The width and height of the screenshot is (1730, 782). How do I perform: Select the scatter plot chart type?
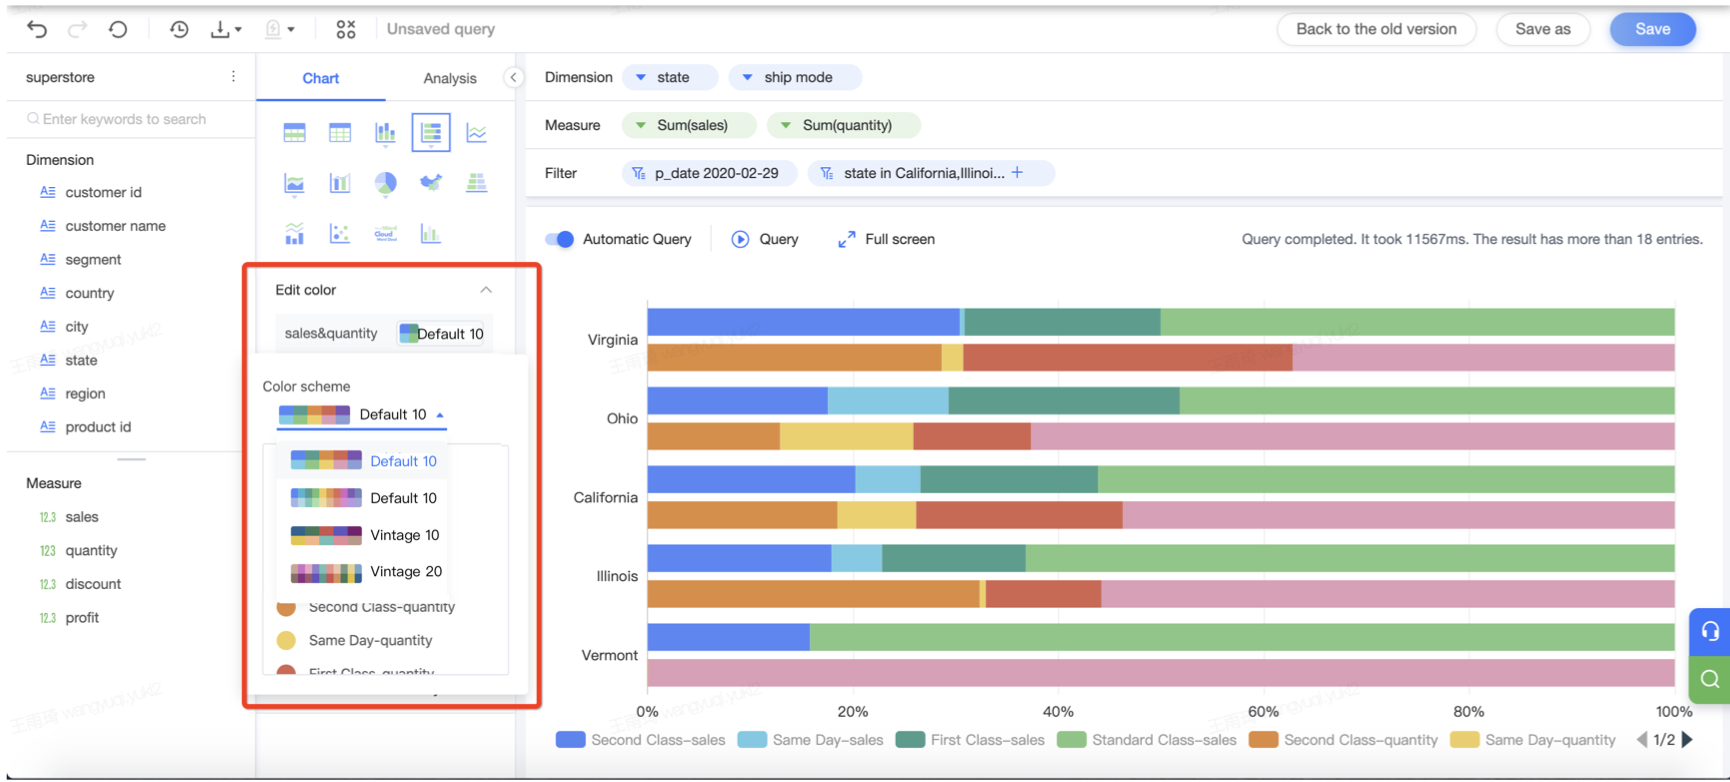[x=340, y=234]
